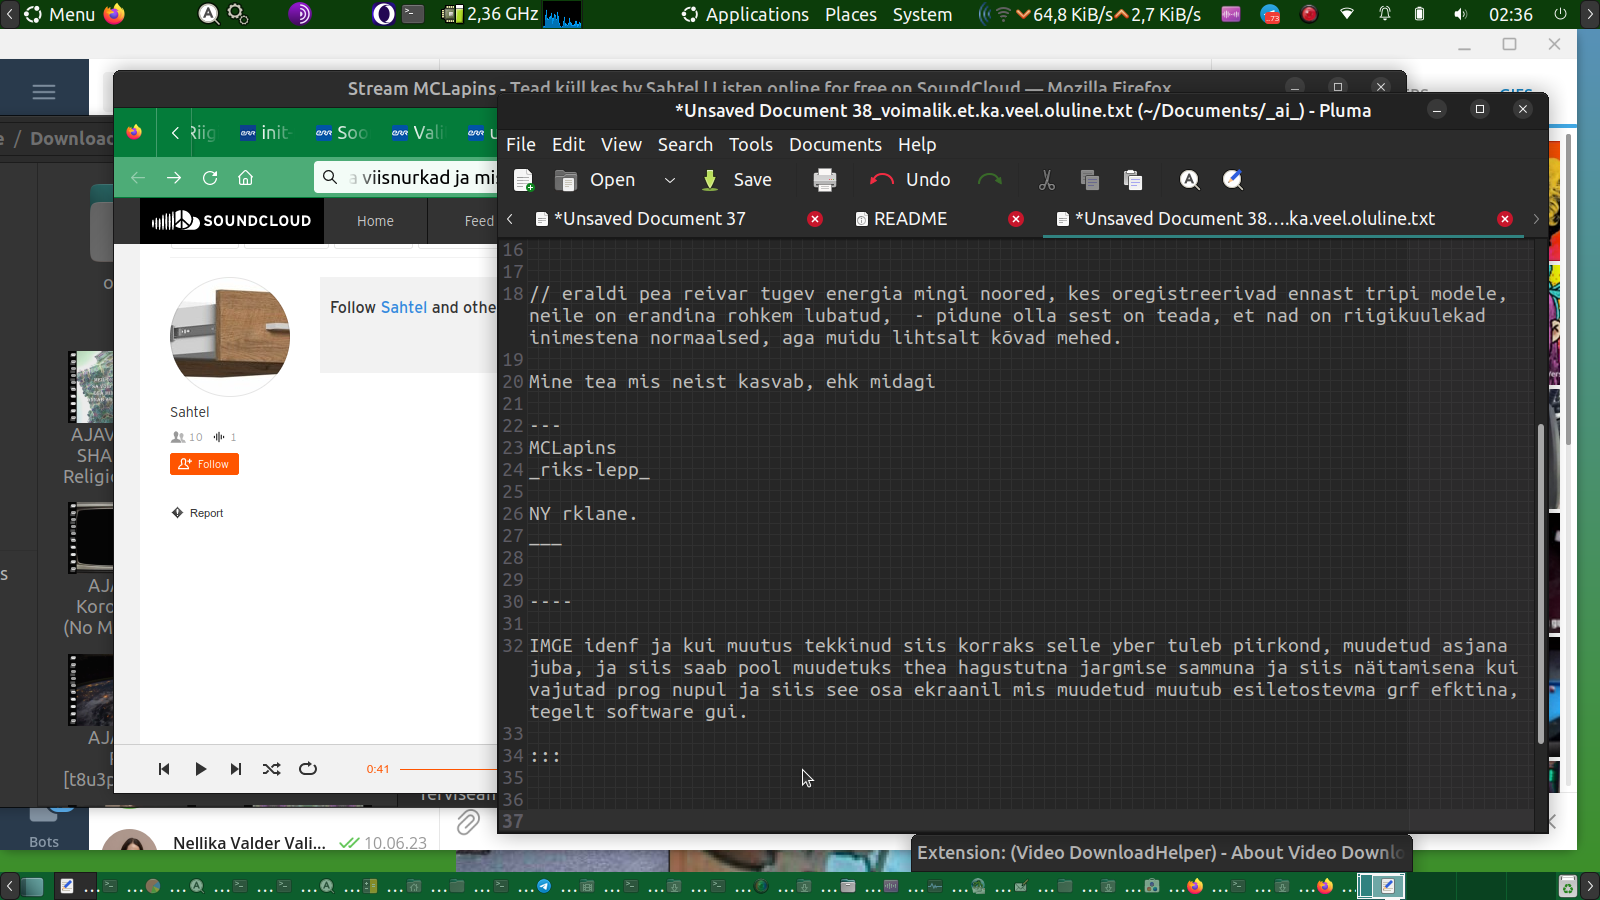
Task: Create a new document in Pluma
Action: pos(523,180)
